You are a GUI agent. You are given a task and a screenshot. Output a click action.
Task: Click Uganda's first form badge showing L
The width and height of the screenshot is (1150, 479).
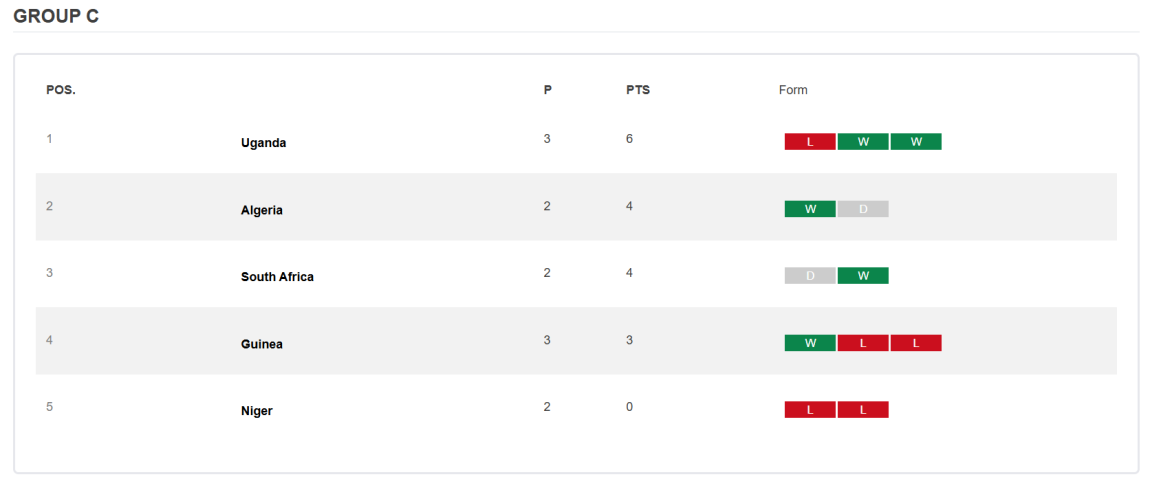tap(810, 142)
